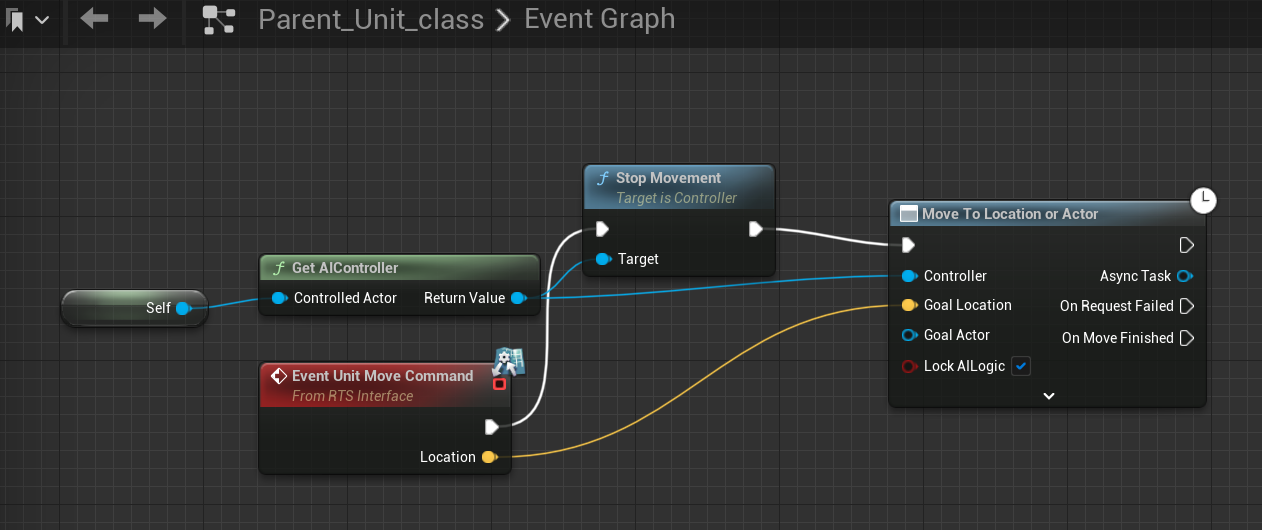Select Move To Location or Actor node title

[1010, 214]
